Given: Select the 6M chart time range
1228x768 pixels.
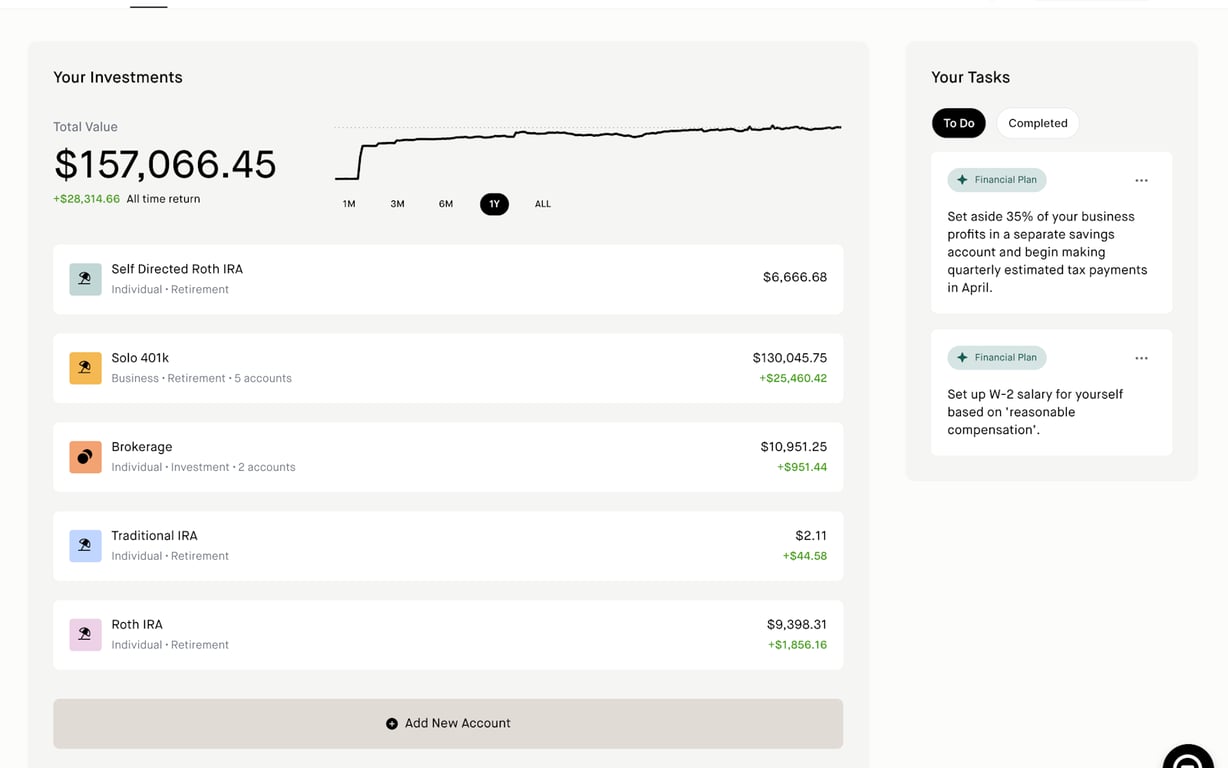Looking at the screenshot, I should tap(446, 204).
